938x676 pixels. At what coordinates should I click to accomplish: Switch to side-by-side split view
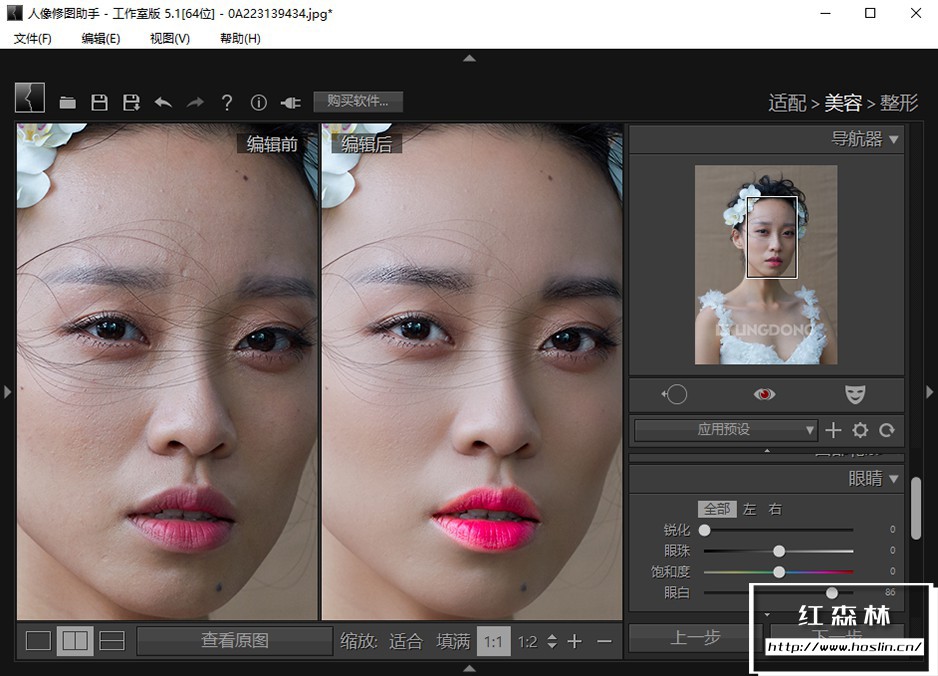tap(75, 641)
